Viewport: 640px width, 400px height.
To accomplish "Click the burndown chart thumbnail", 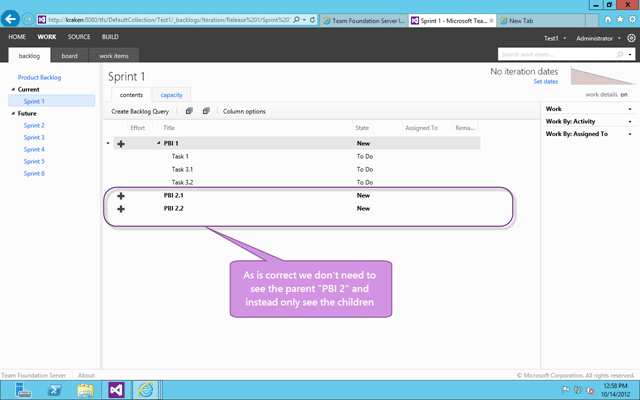I will [x=601, y=76].
